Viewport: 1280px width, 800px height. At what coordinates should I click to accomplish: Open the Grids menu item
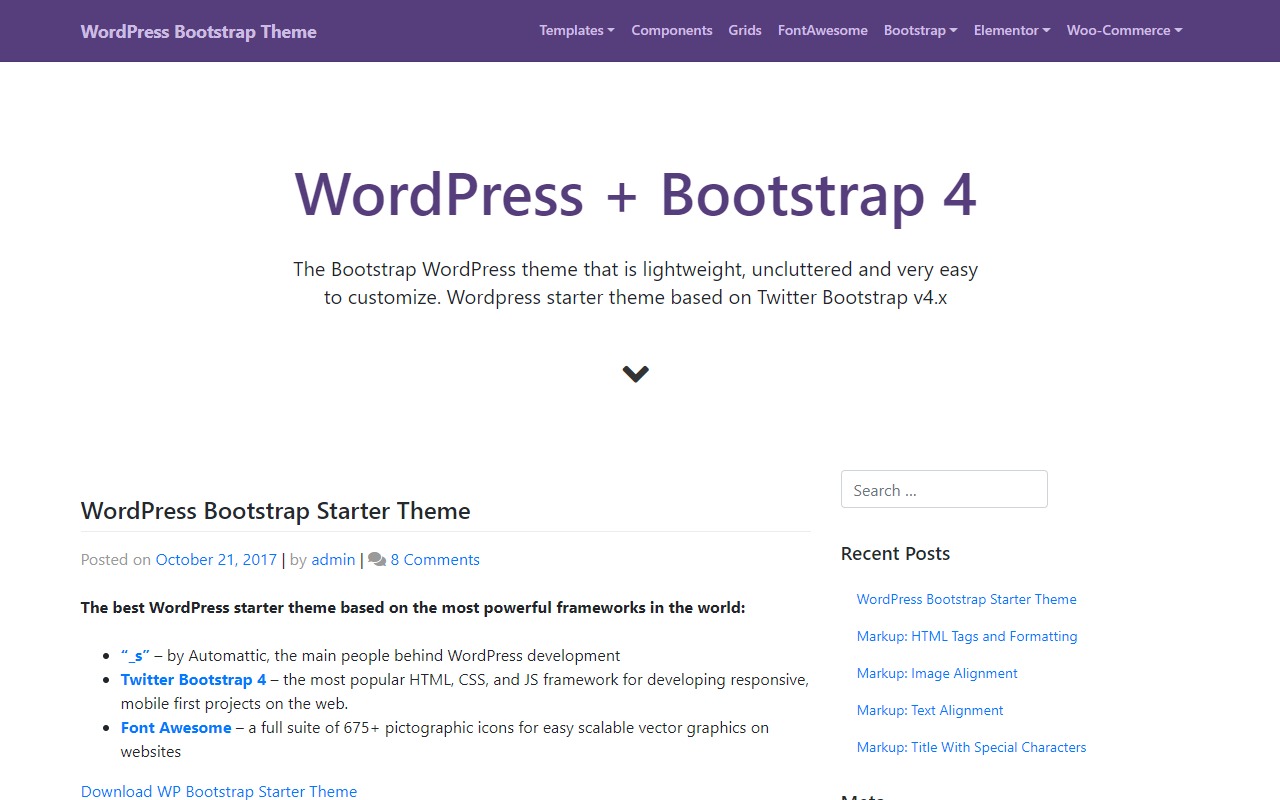[x=745, y=30]
